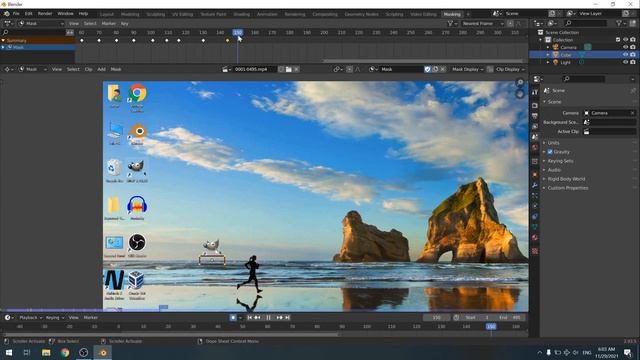
Task: Toggle viewport visibility eye for Cube
Action: point(625,55)
